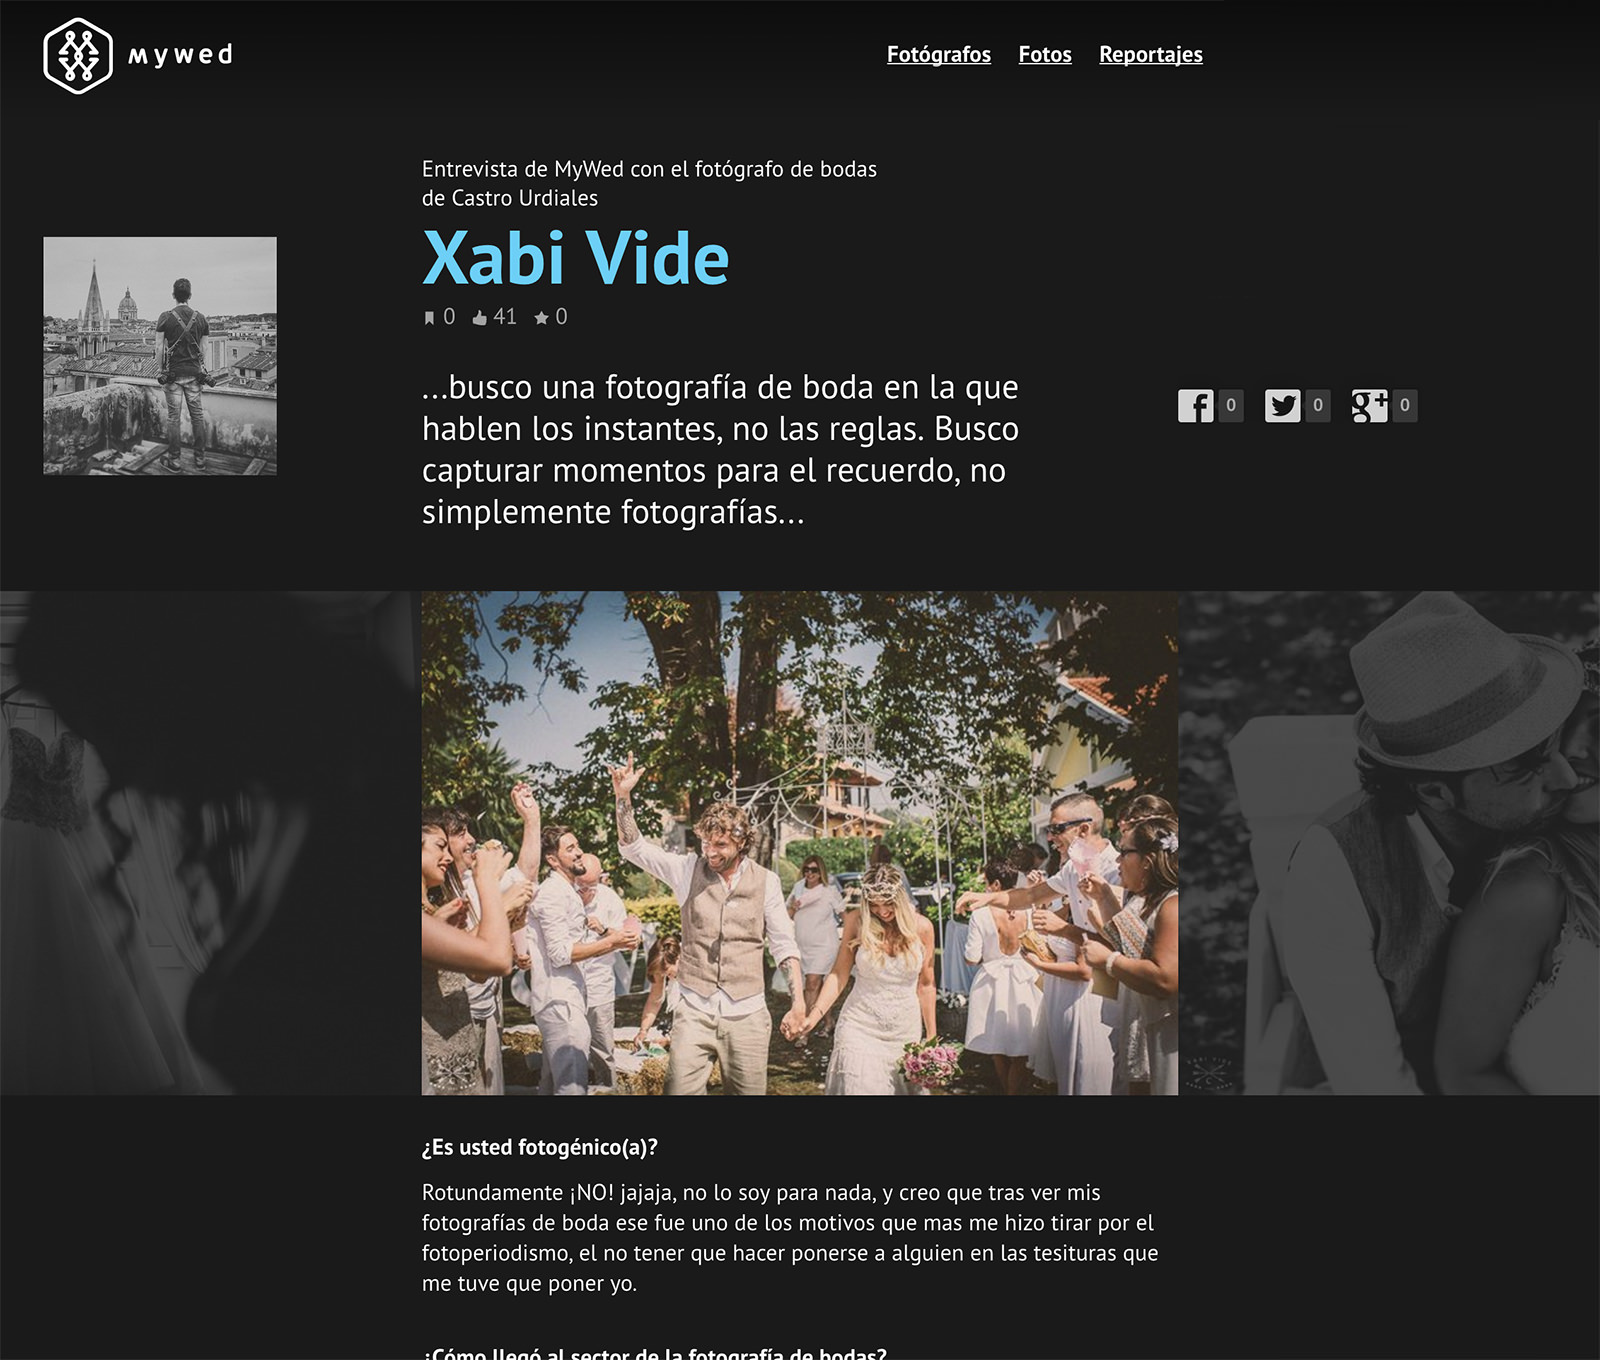This screenshot has width=1600, height=1360.
Task: Click the Facebook share count badge
Action: click(1231, 405)
